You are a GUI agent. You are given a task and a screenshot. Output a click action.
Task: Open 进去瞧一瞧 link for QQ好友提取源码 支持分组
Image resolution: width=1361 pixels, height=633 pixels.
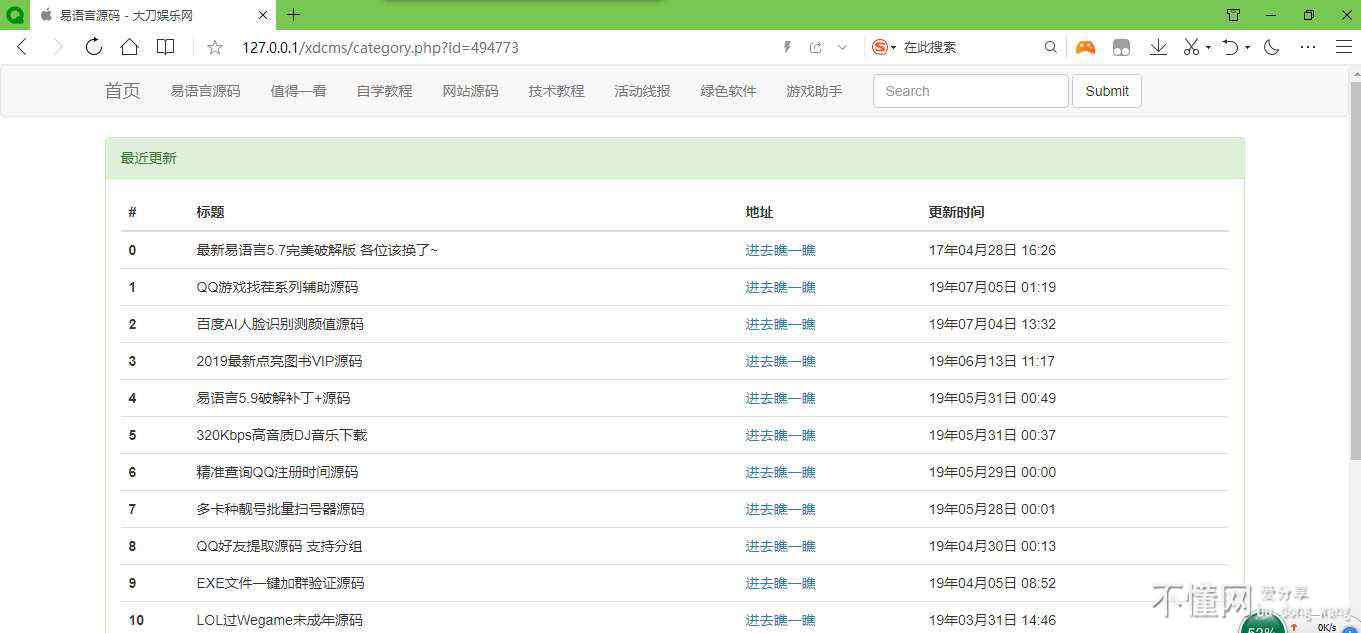780,546
